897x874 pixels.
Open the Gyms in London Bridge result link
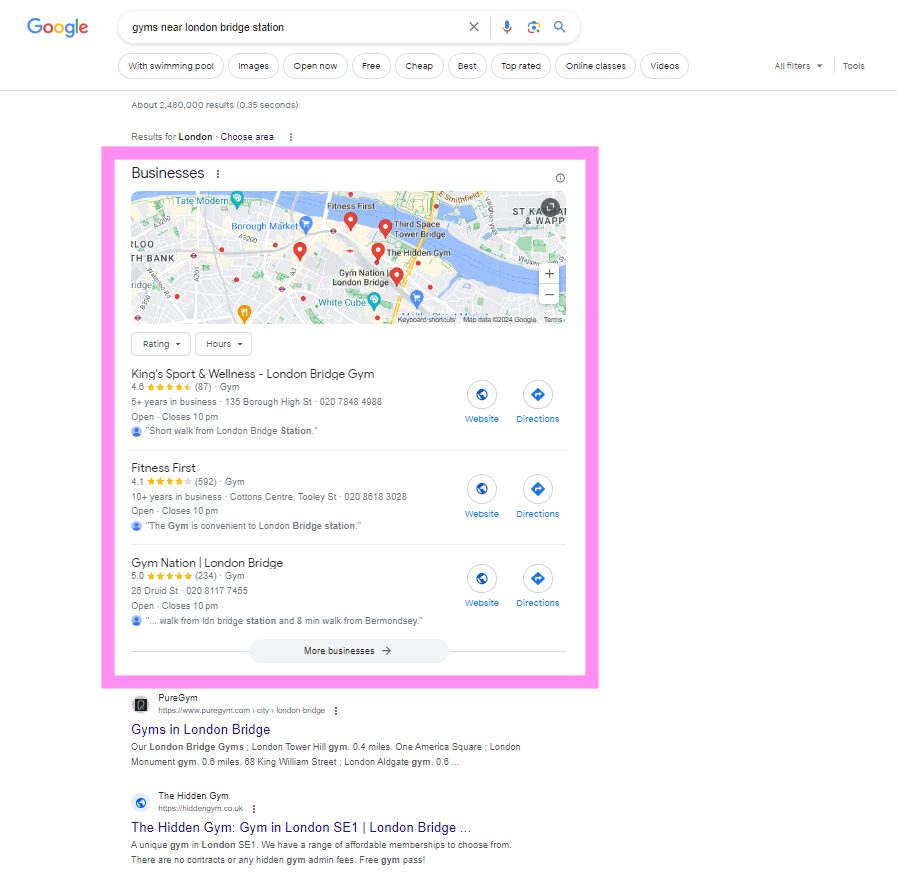pos(200,729)
